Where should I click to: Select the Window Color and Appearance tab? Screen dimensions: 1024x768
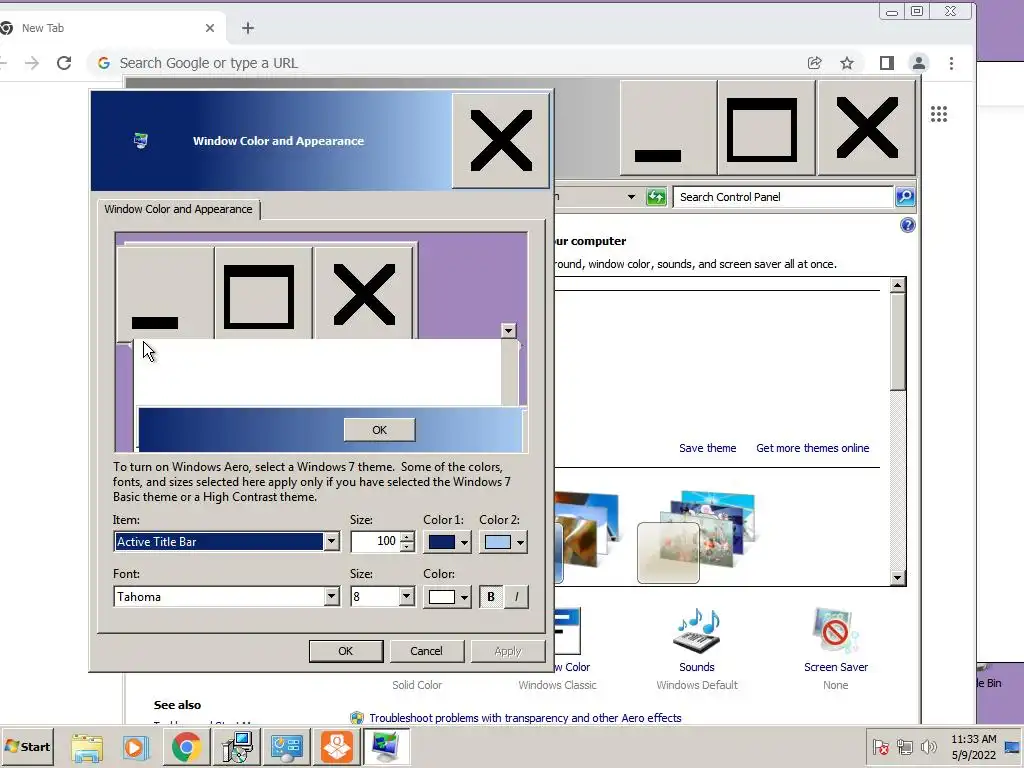[x=178, y=209]
